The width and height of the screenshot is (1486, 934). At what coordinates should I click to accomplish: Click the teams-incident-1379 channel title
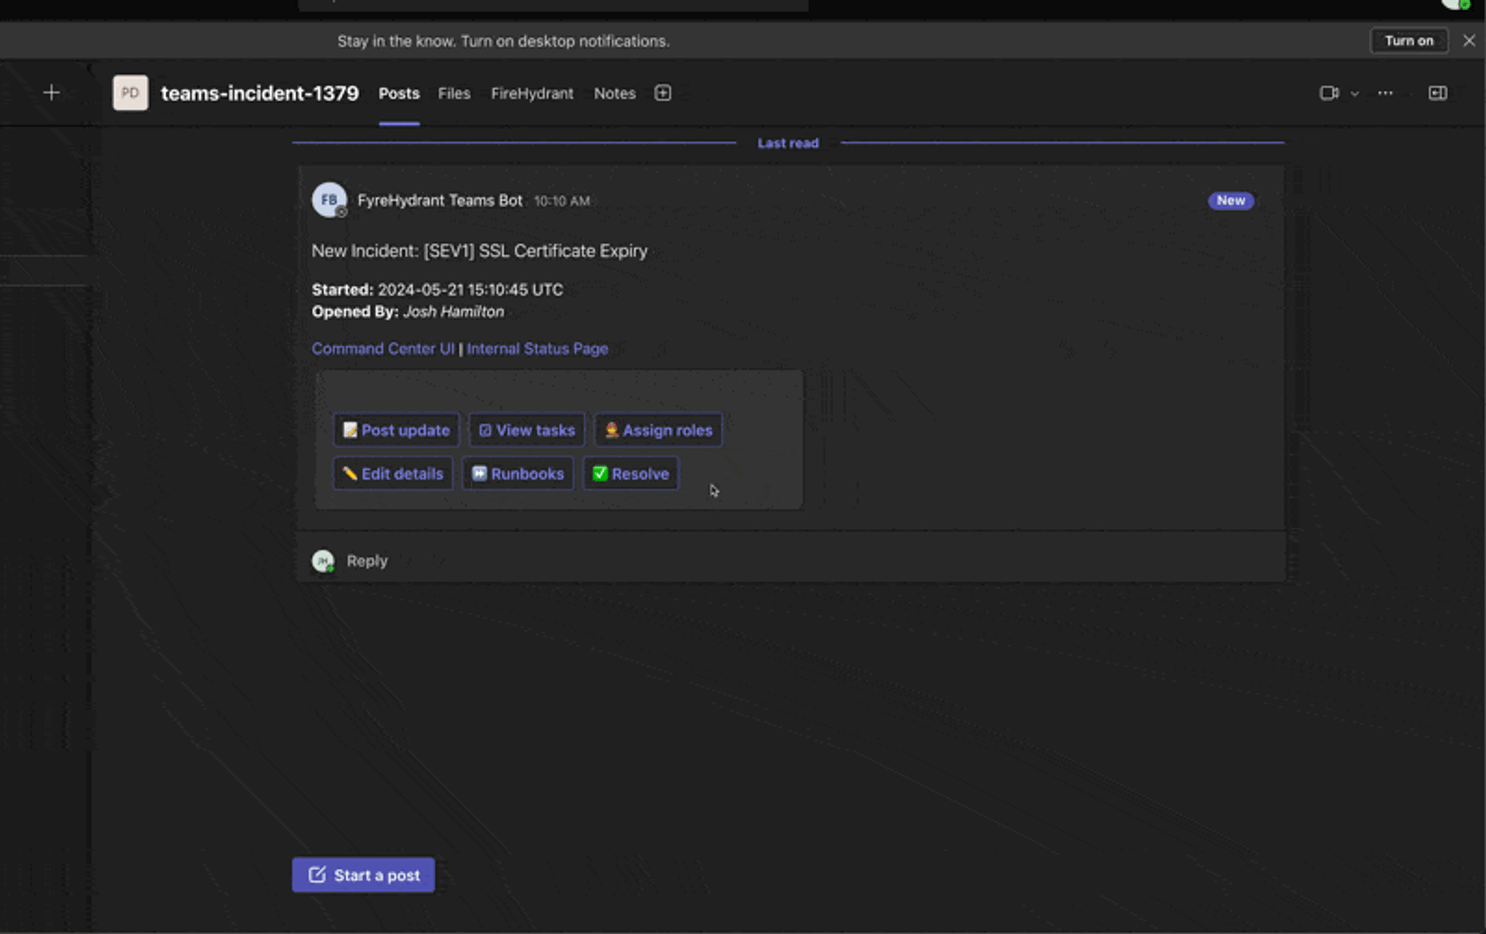[x=260, y=93]
